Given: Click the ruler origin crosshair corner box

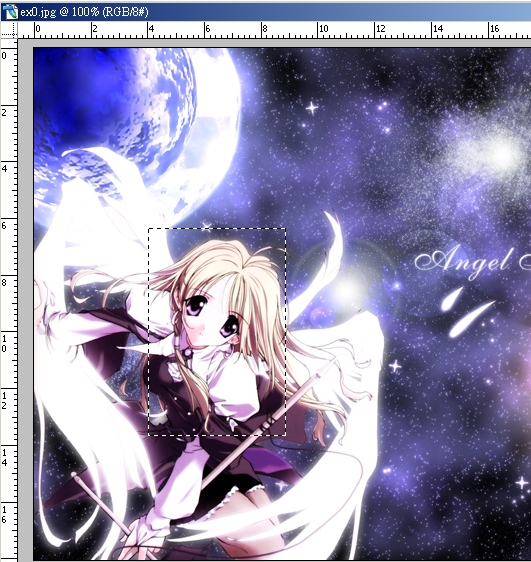Looking at the screenshot, I should tap(9, 30).
